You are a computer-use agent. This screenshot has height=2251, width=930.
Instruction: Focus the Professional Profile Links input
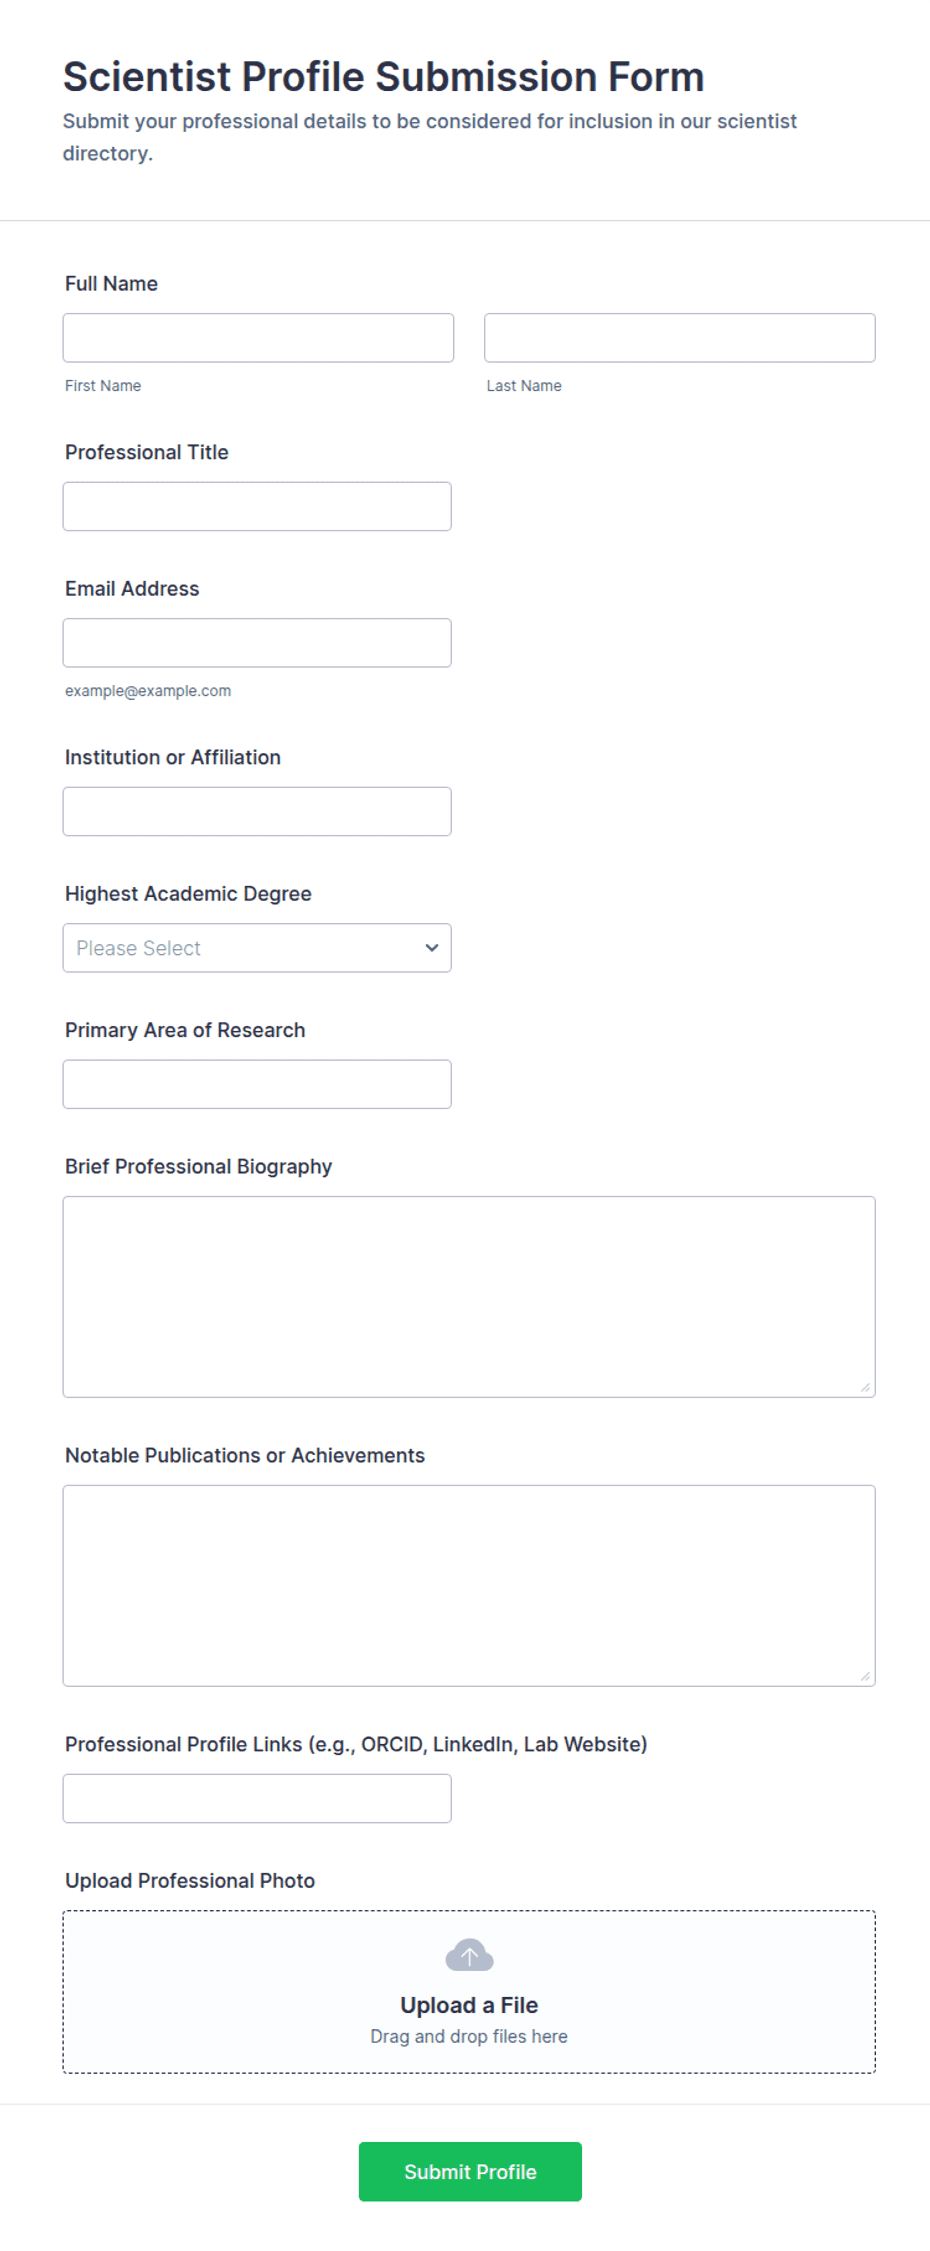(257, 1798)
